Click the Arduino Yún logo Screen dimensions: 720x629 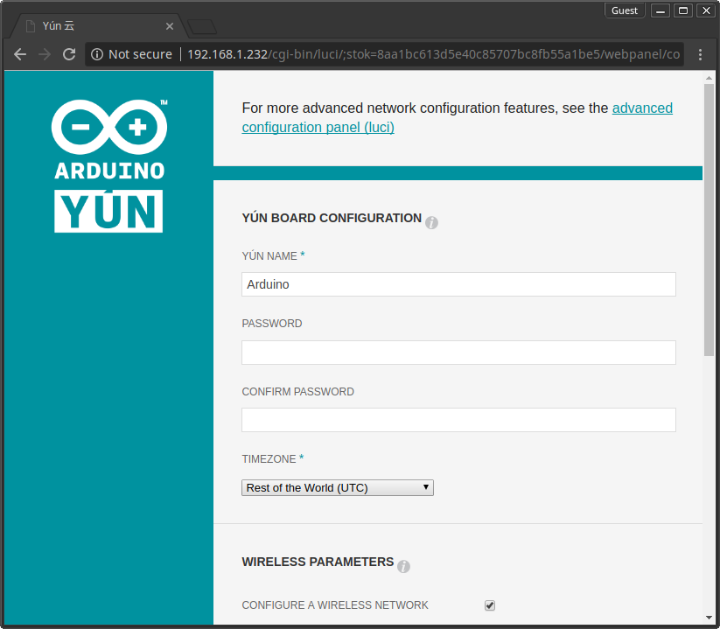[109, 166]
